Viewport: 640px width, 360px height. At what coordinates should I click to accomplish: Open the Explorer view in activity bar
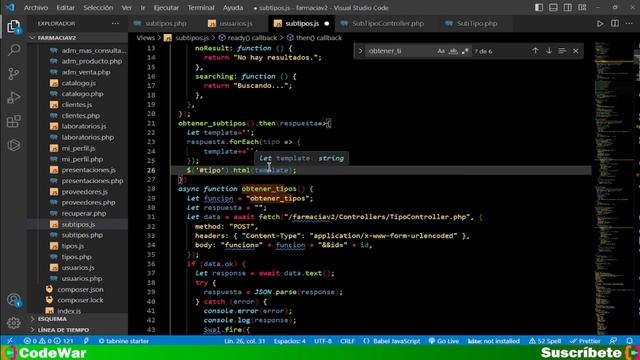pyautogui.click(x=13, y=27)
